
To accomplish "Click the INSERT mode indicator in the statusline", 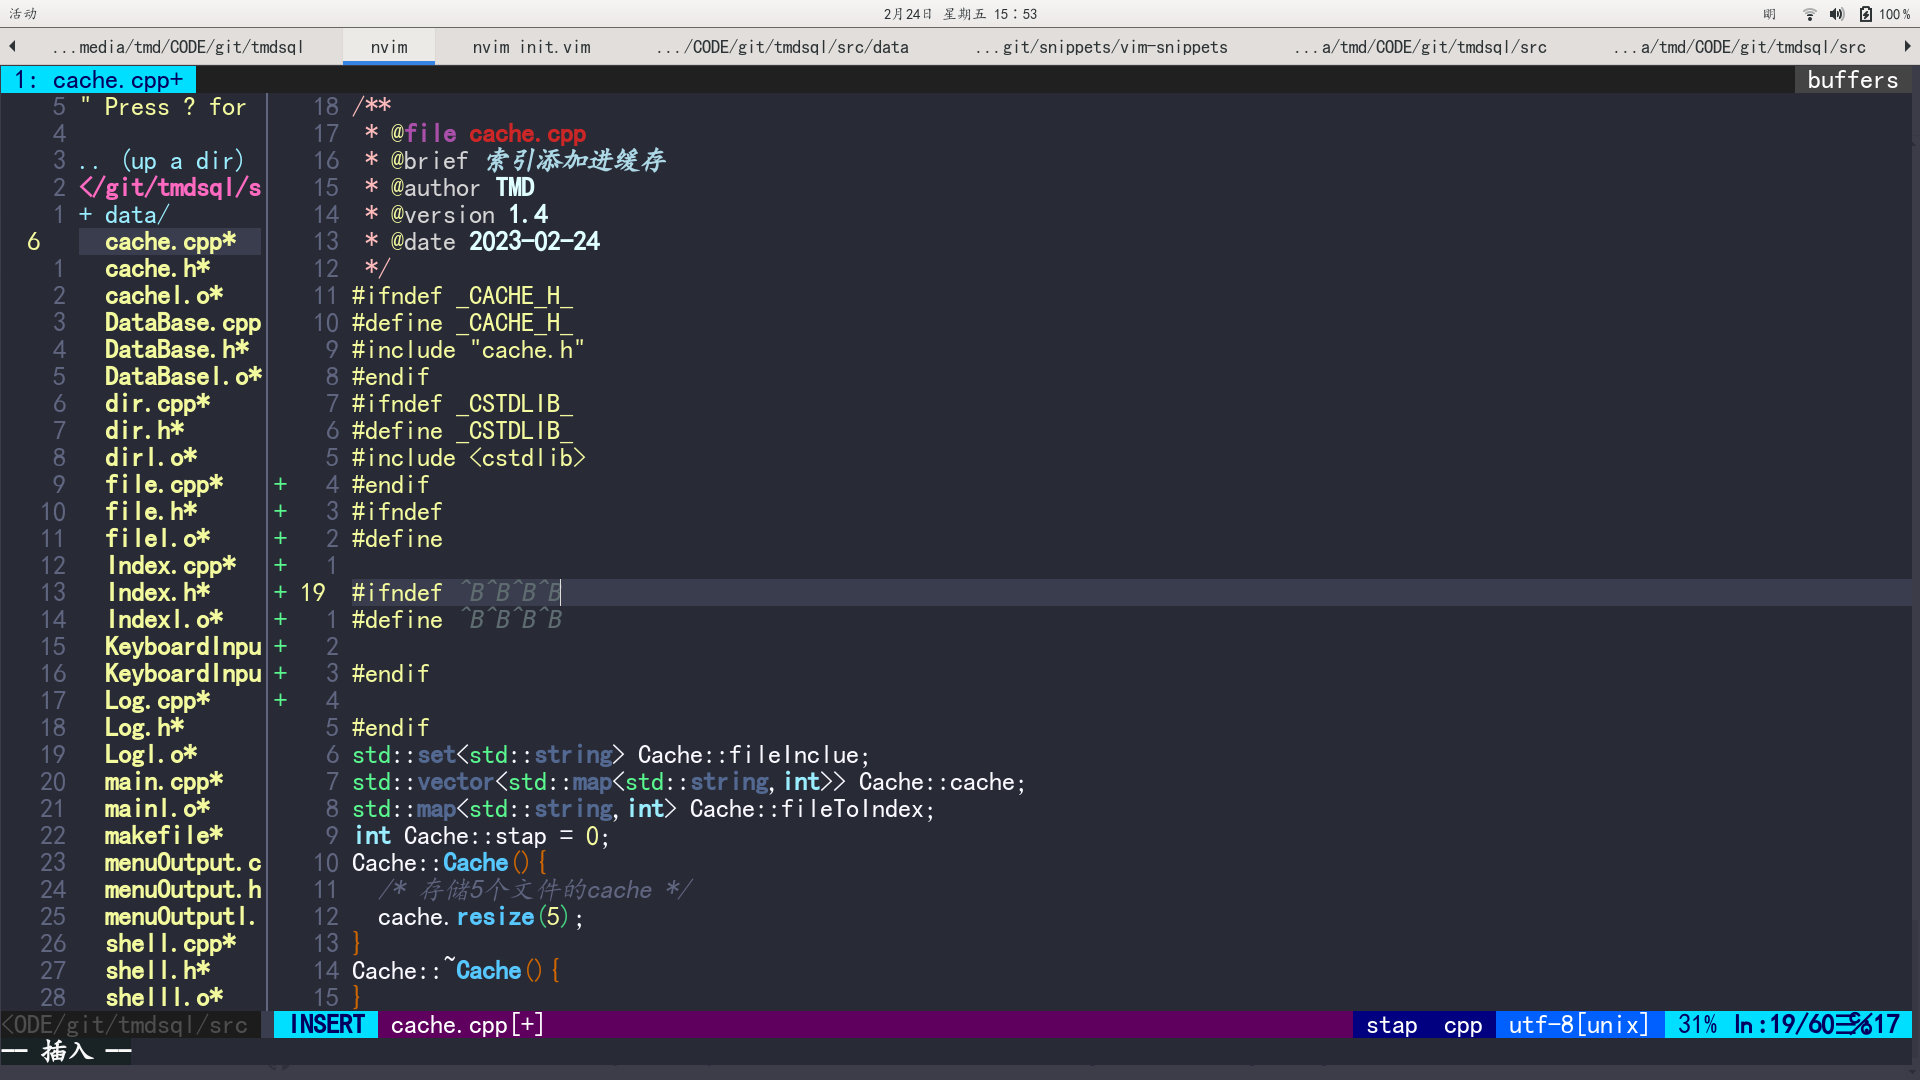I will click(325, 1024).
